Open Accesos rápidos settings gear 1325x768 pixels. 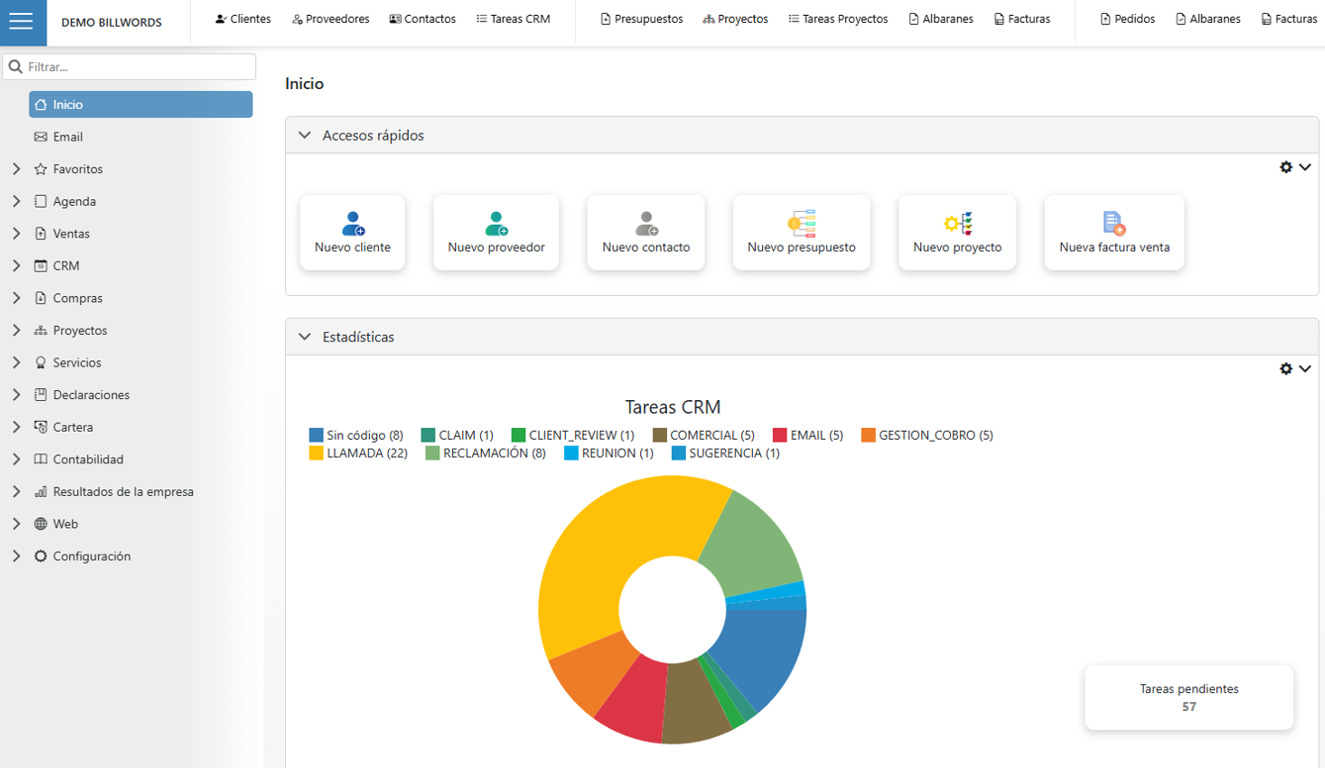[x=1286, y=168]
